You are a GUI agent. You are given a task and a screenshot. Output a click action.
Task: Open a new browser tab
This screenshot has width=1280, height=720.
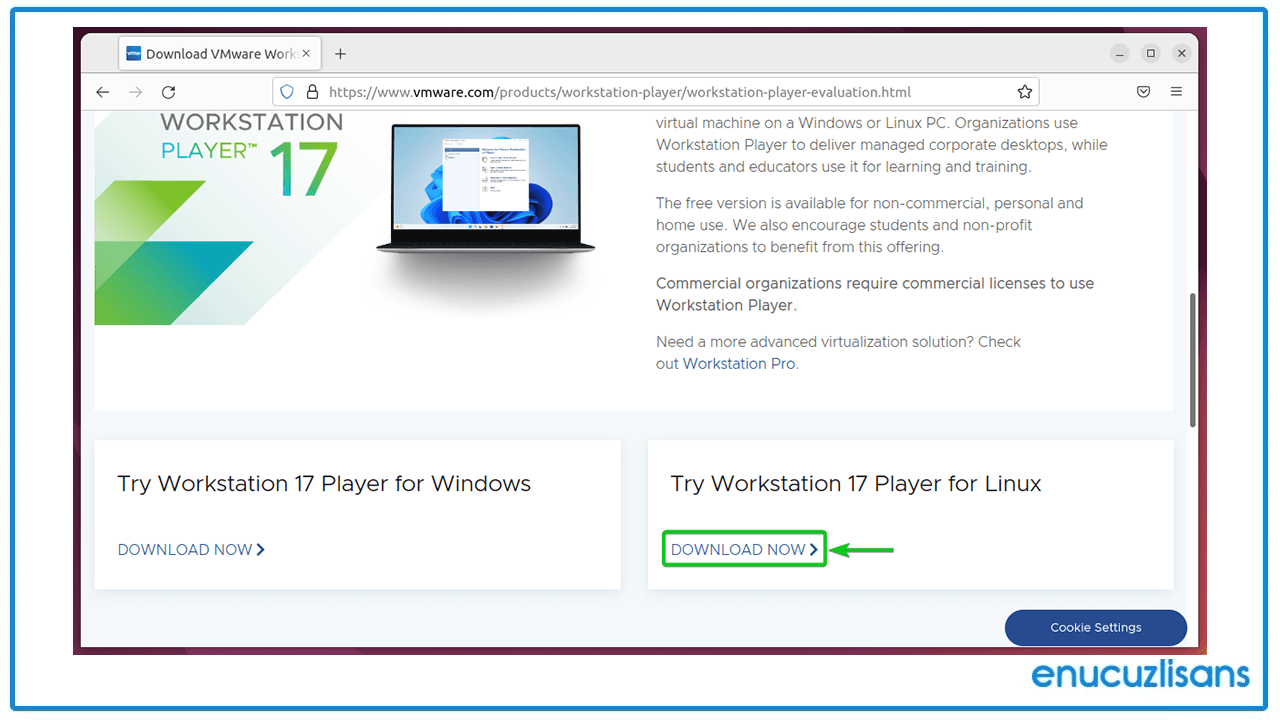340,53
